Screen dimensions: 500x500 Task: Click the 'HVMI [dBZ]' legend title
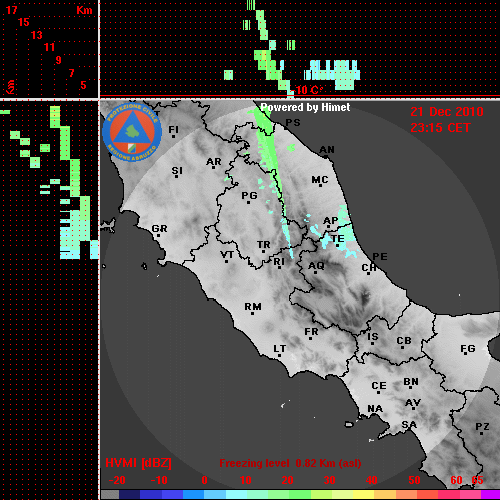(x=138, y=463)
